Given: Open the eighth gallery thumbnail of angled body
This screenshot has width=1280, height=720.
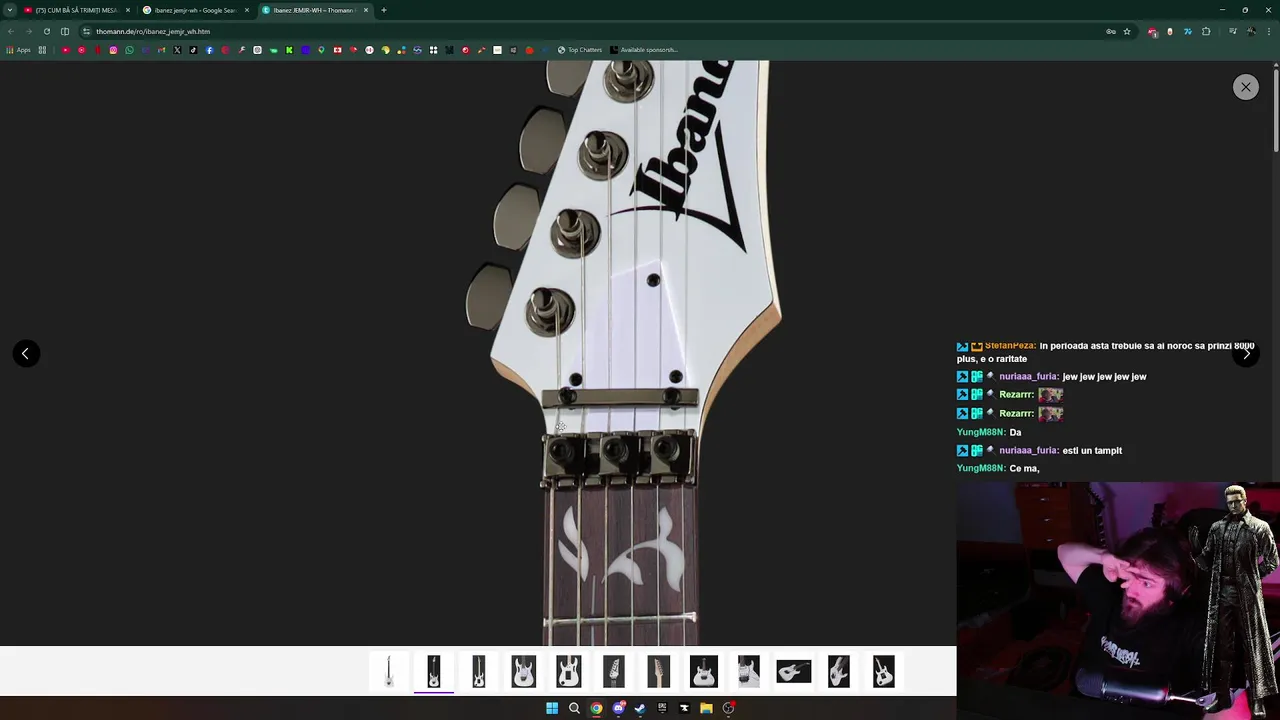Looking at the screenshot, I should (704, 671).
